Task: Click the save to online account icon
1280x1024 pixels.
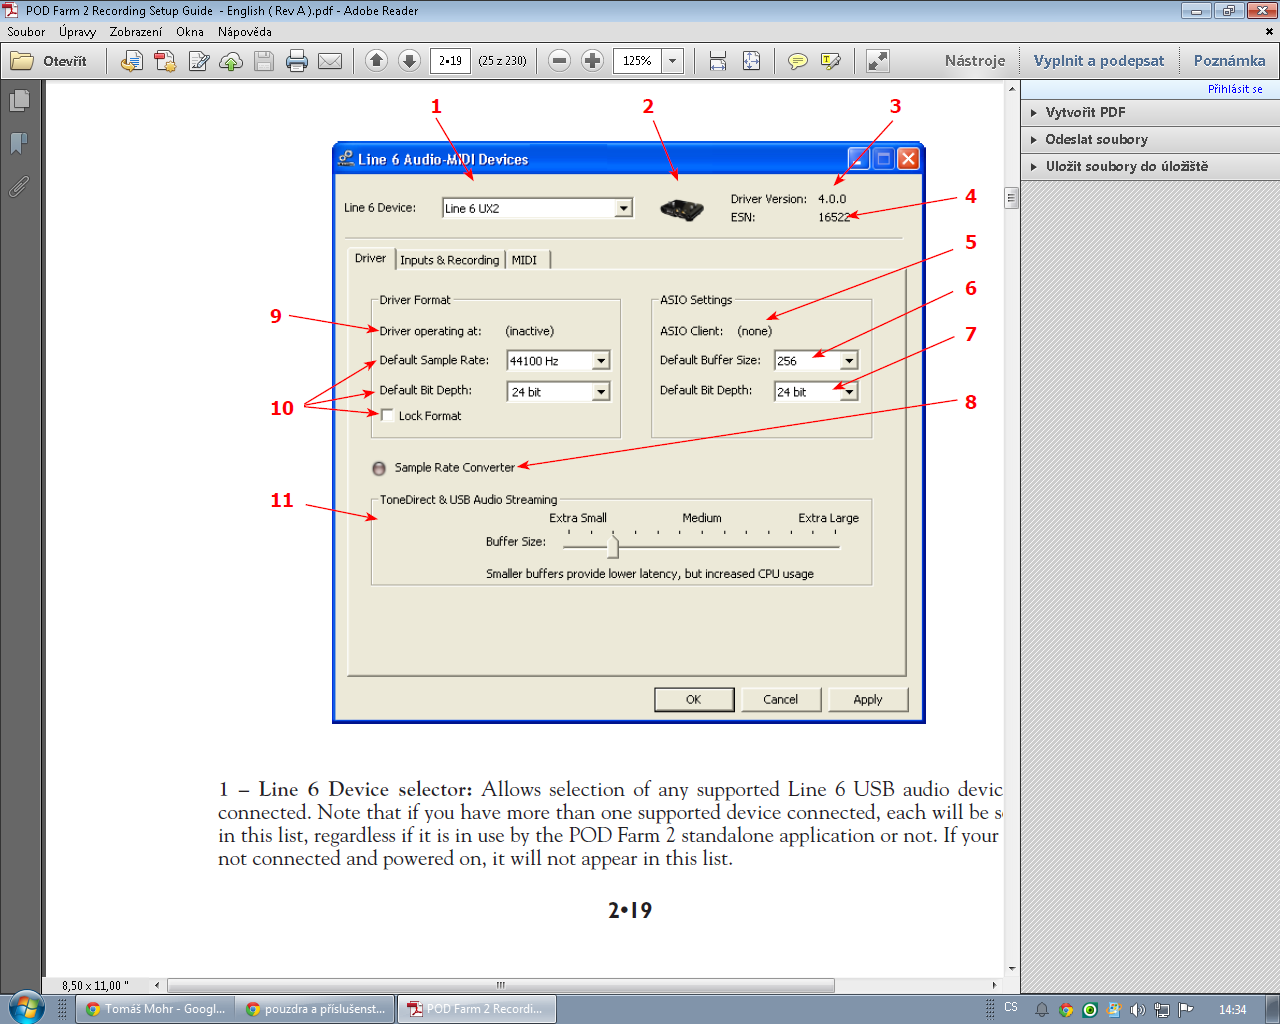Action: 131,61
